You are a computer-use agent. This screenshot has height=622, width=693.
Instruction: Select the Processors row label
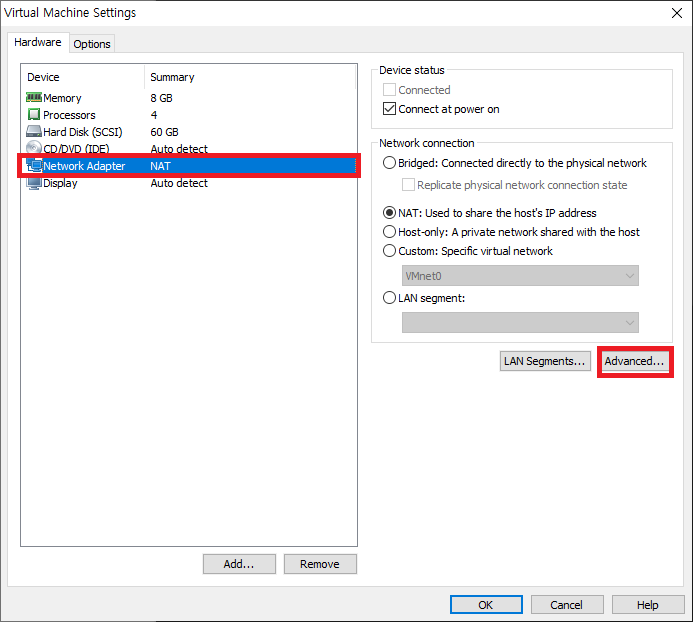tap(69, 115)
